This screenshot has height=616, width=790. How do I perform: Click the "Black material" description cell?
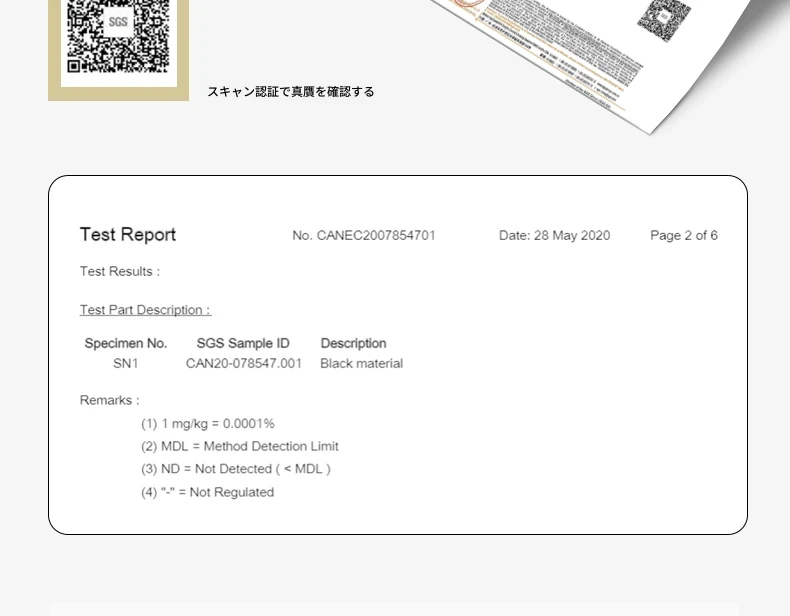[x=361, y=364]
